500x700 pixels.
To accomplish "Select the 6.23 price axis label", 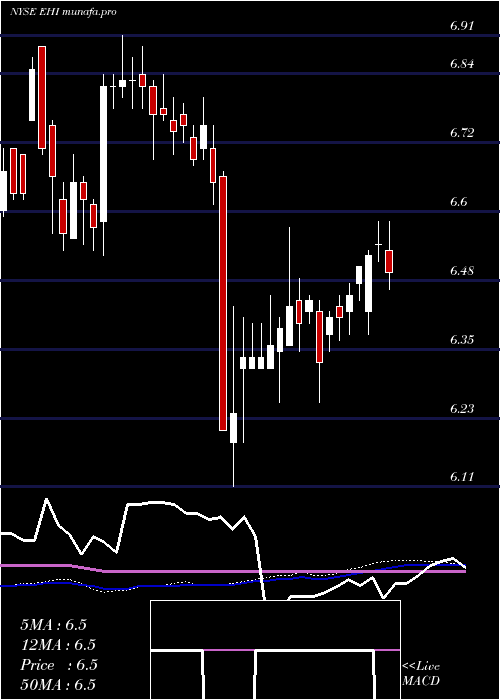I will (462, 409).
